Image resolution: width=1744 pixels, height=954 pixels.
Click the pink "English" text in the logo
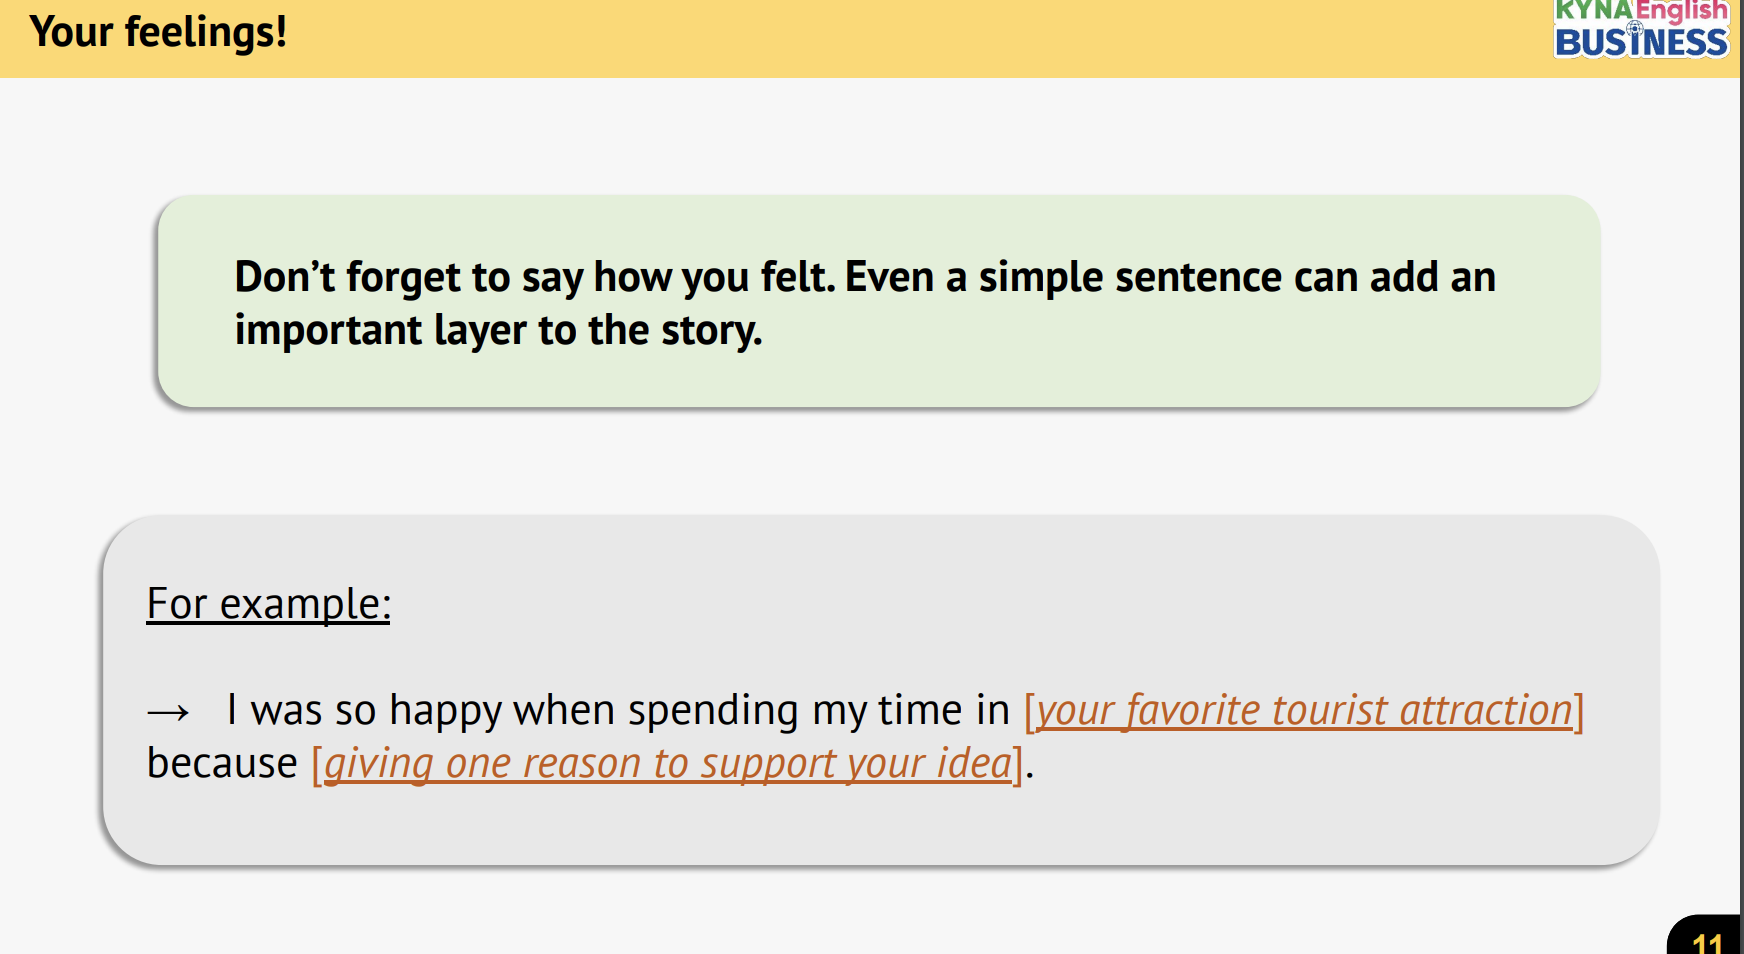(1682, 10)
